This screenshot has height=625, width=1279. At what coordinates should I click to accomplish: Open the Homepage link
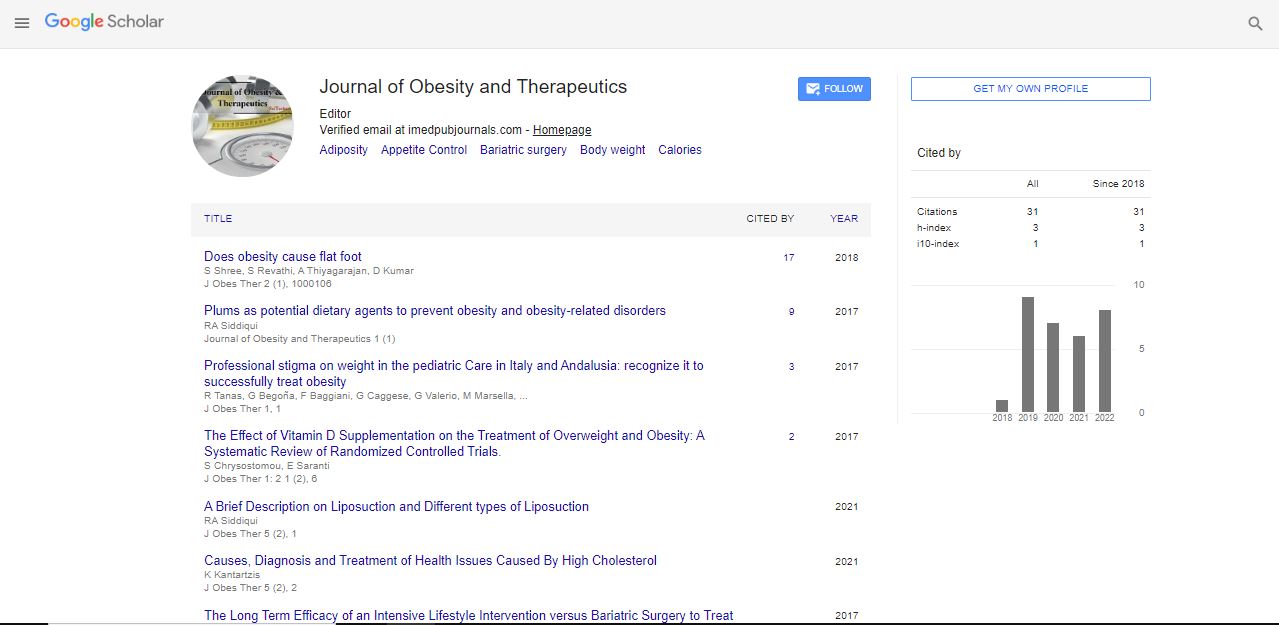pos(562,130)
